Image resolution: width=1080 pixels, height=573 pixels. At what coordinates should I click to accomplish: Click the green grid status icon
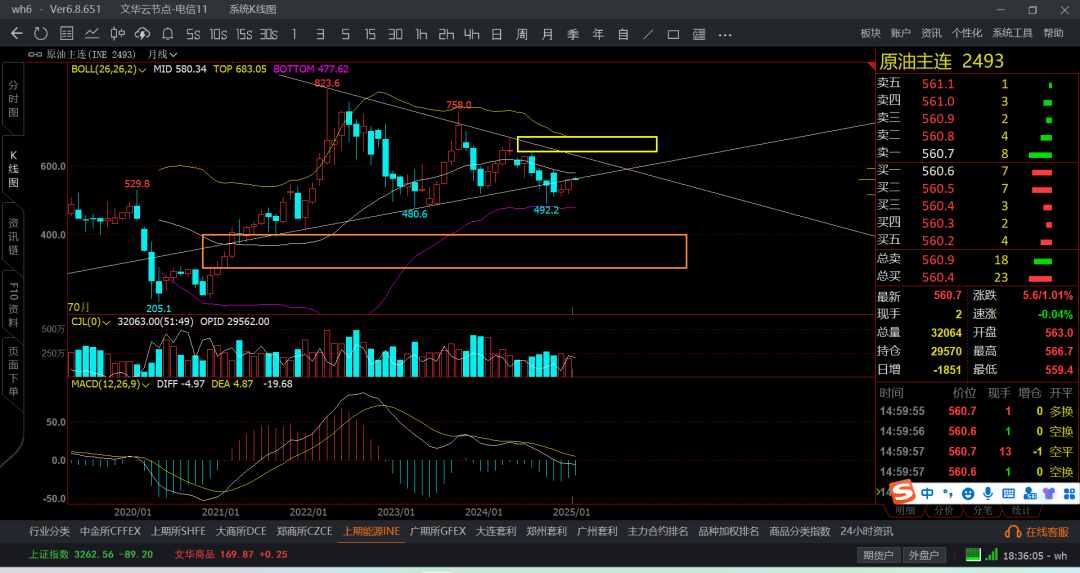coord(973,554)
